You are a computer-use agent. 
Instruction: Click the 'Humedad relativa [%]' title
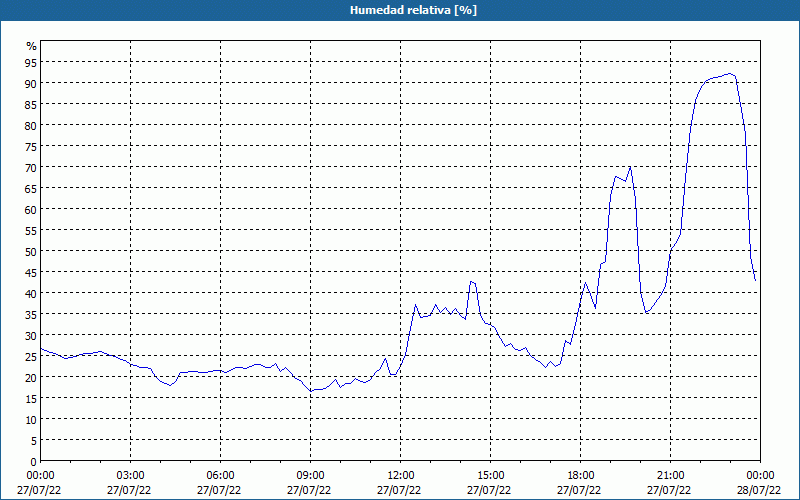click(x=413, y=10)
